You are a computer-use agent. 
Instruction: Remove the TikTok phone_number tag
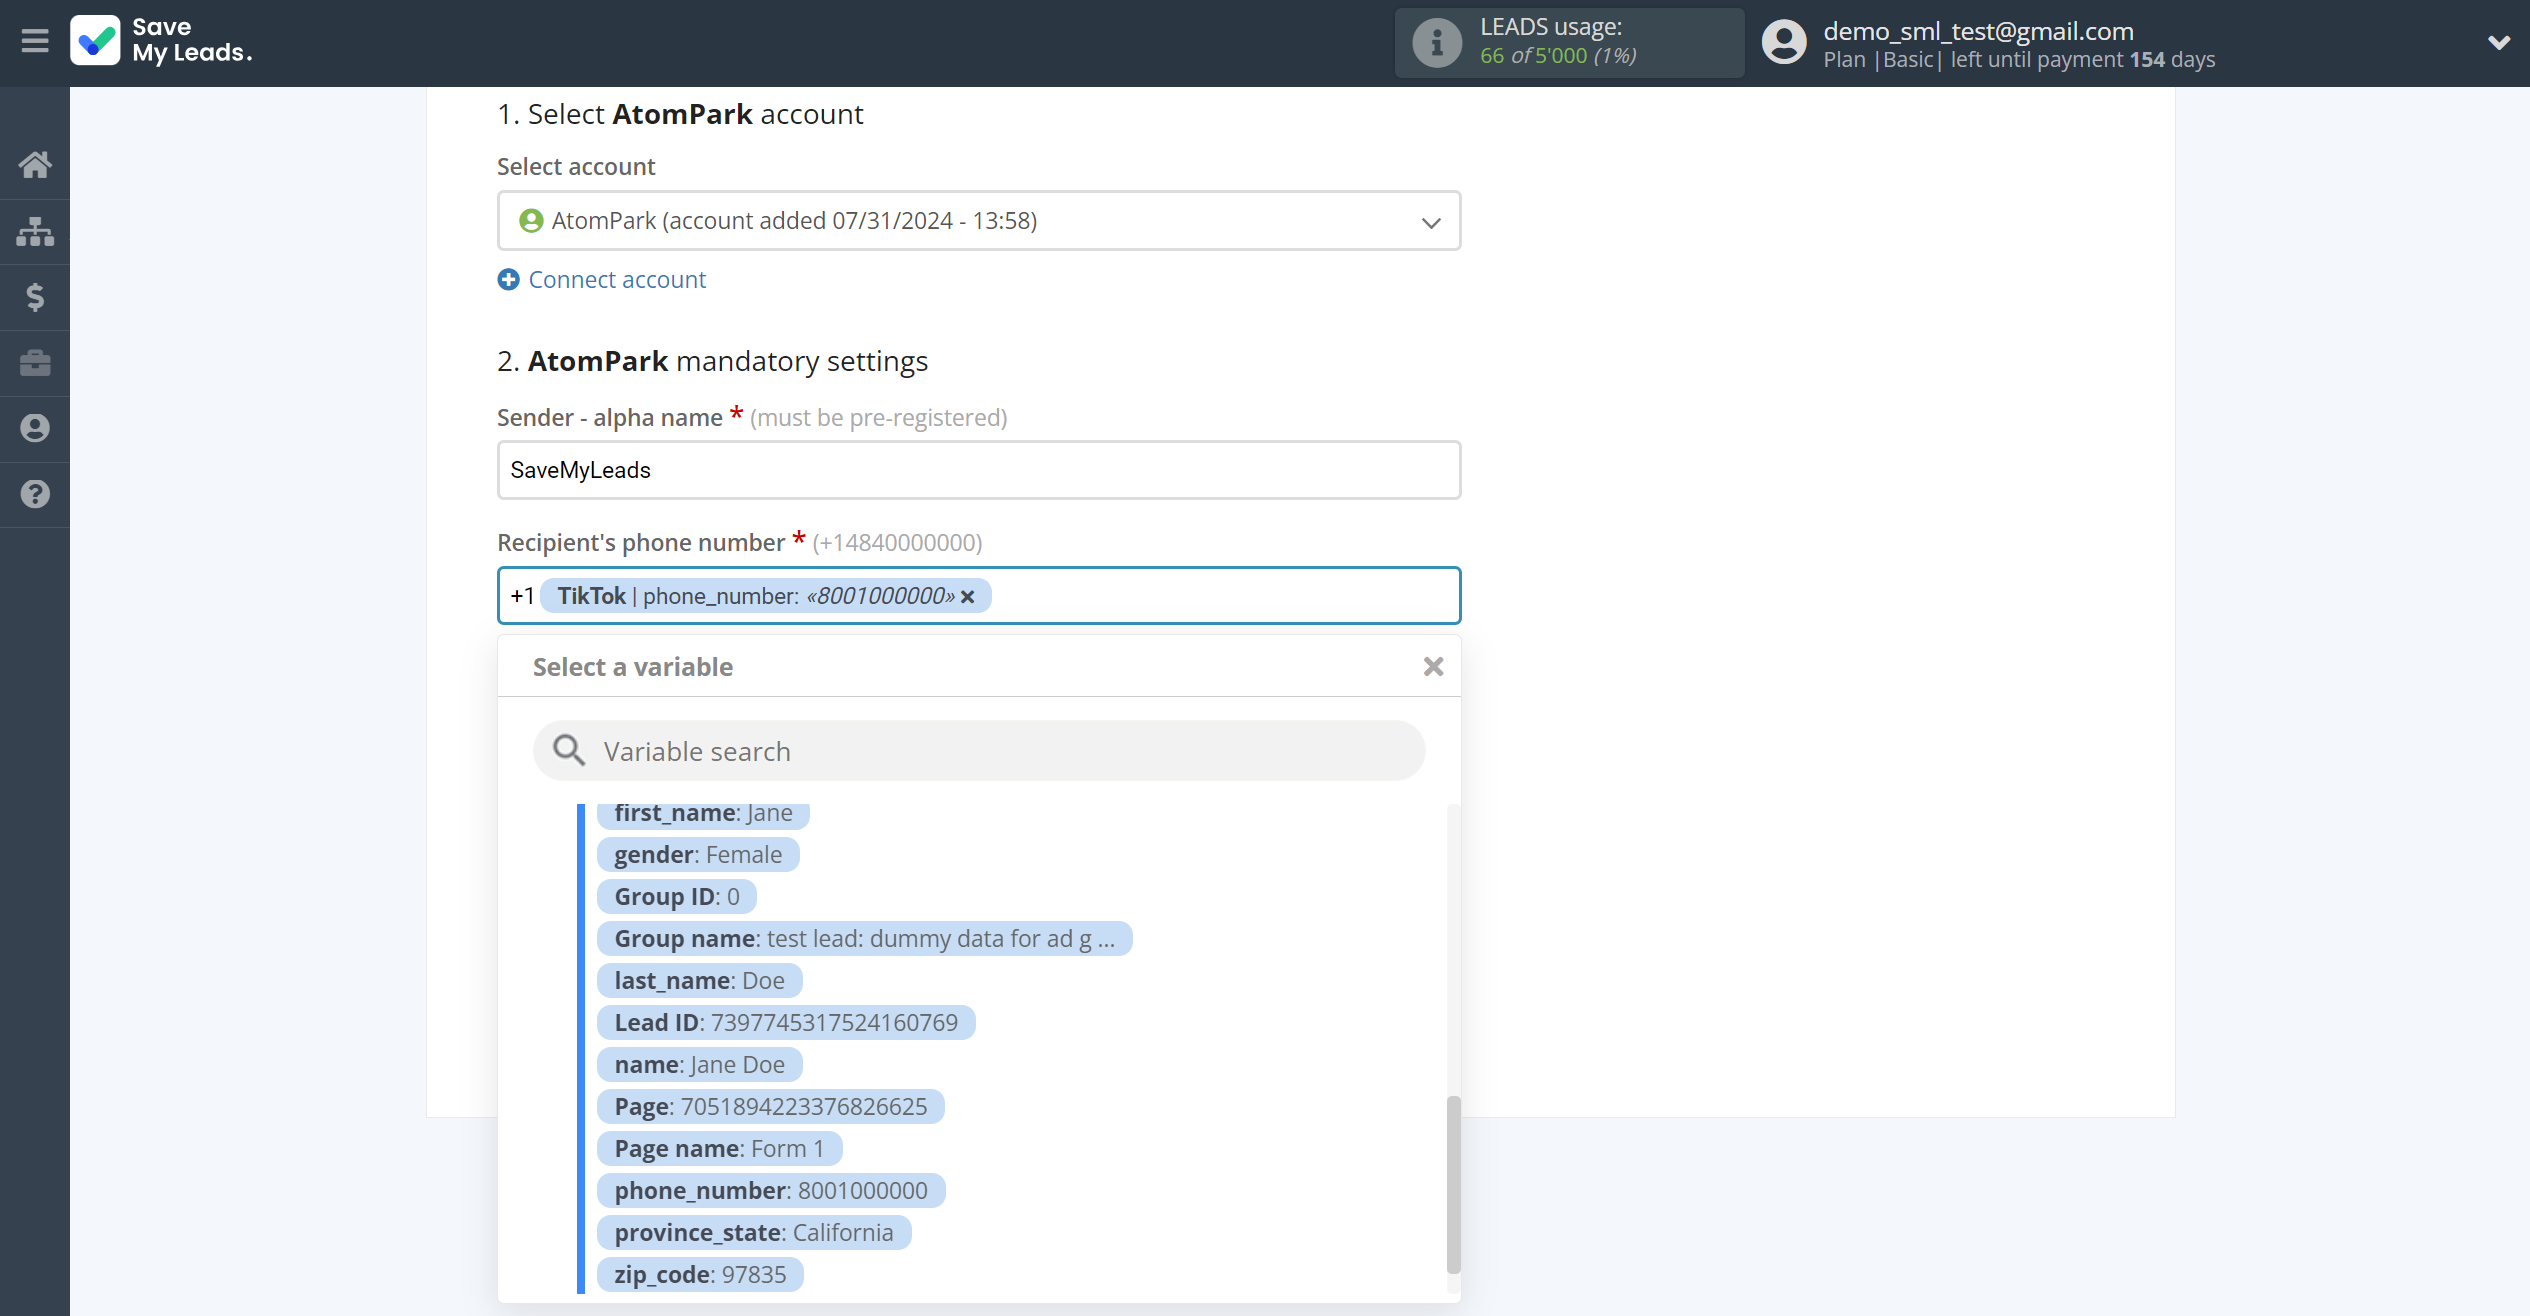click(x=968, y=597)
